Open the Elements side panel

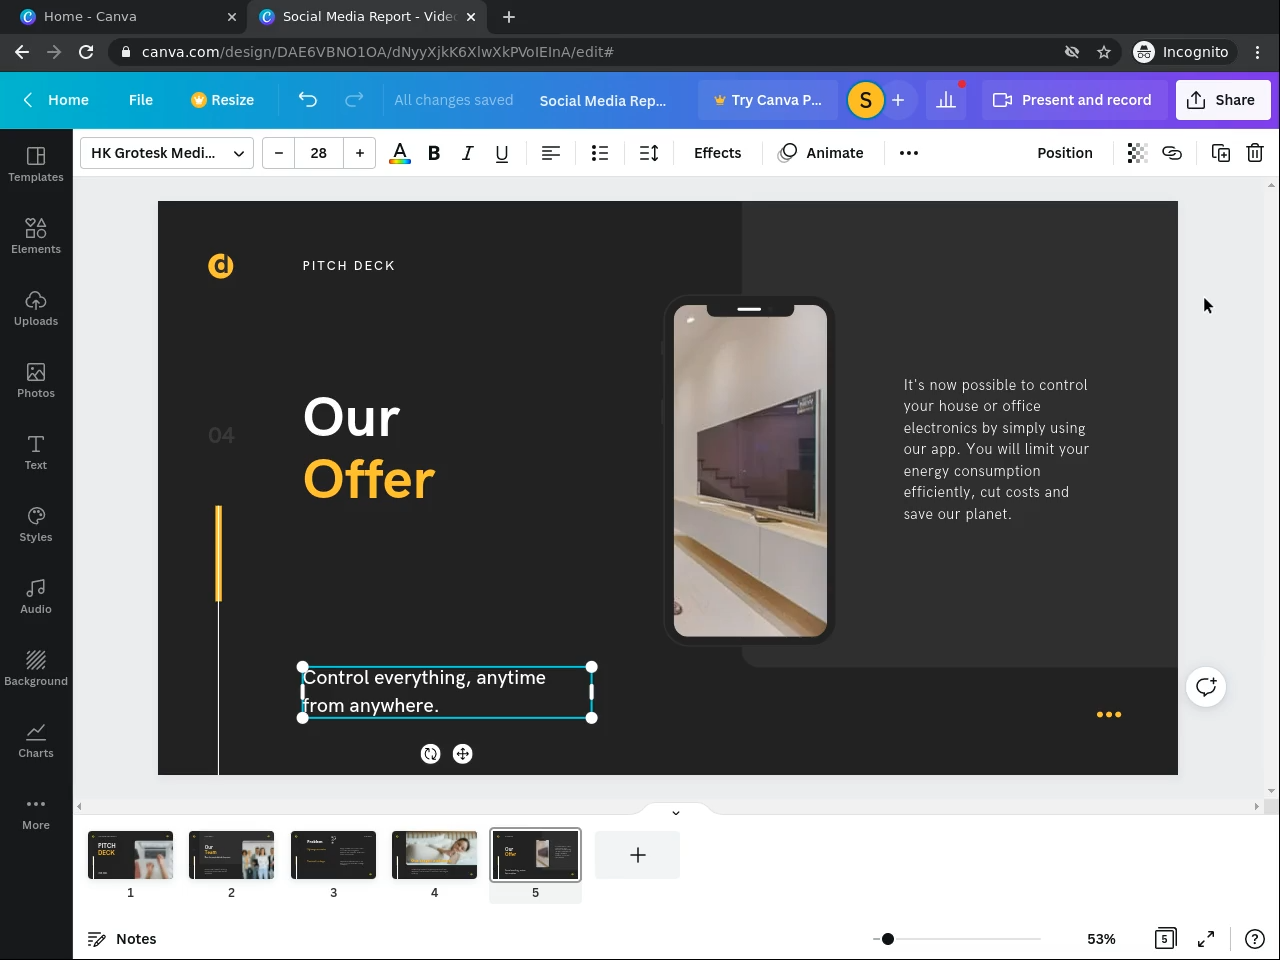(x=36, y=236)
